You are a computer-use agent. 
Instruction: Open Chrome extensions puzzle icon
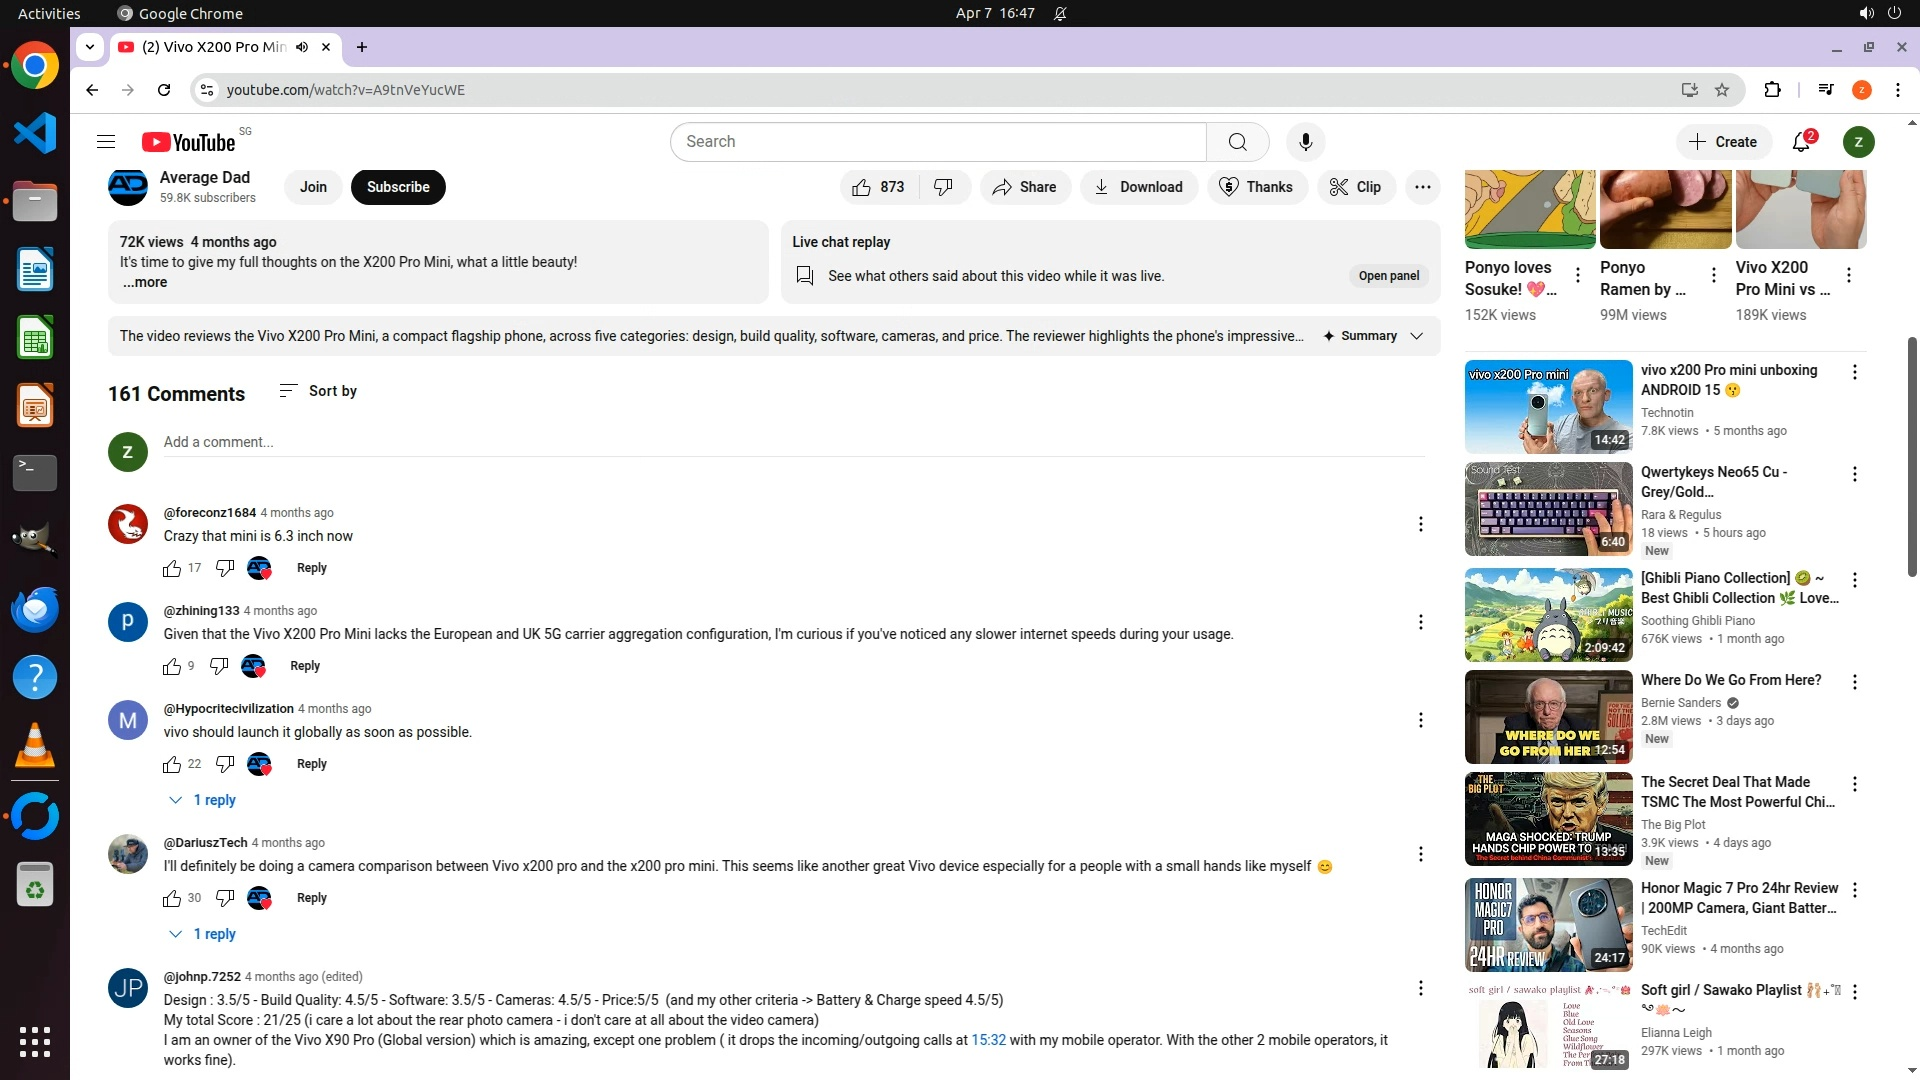1772,90
